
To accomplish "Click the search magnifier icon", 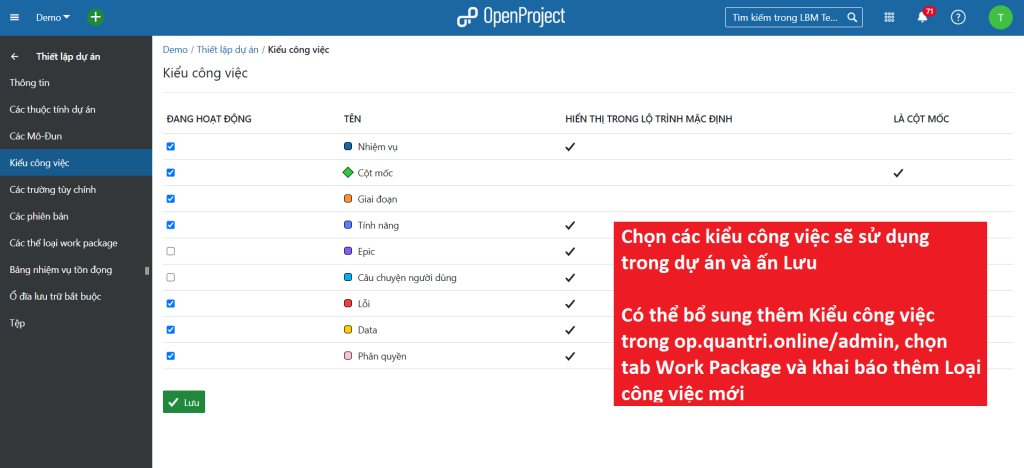I will pos(852,17).
